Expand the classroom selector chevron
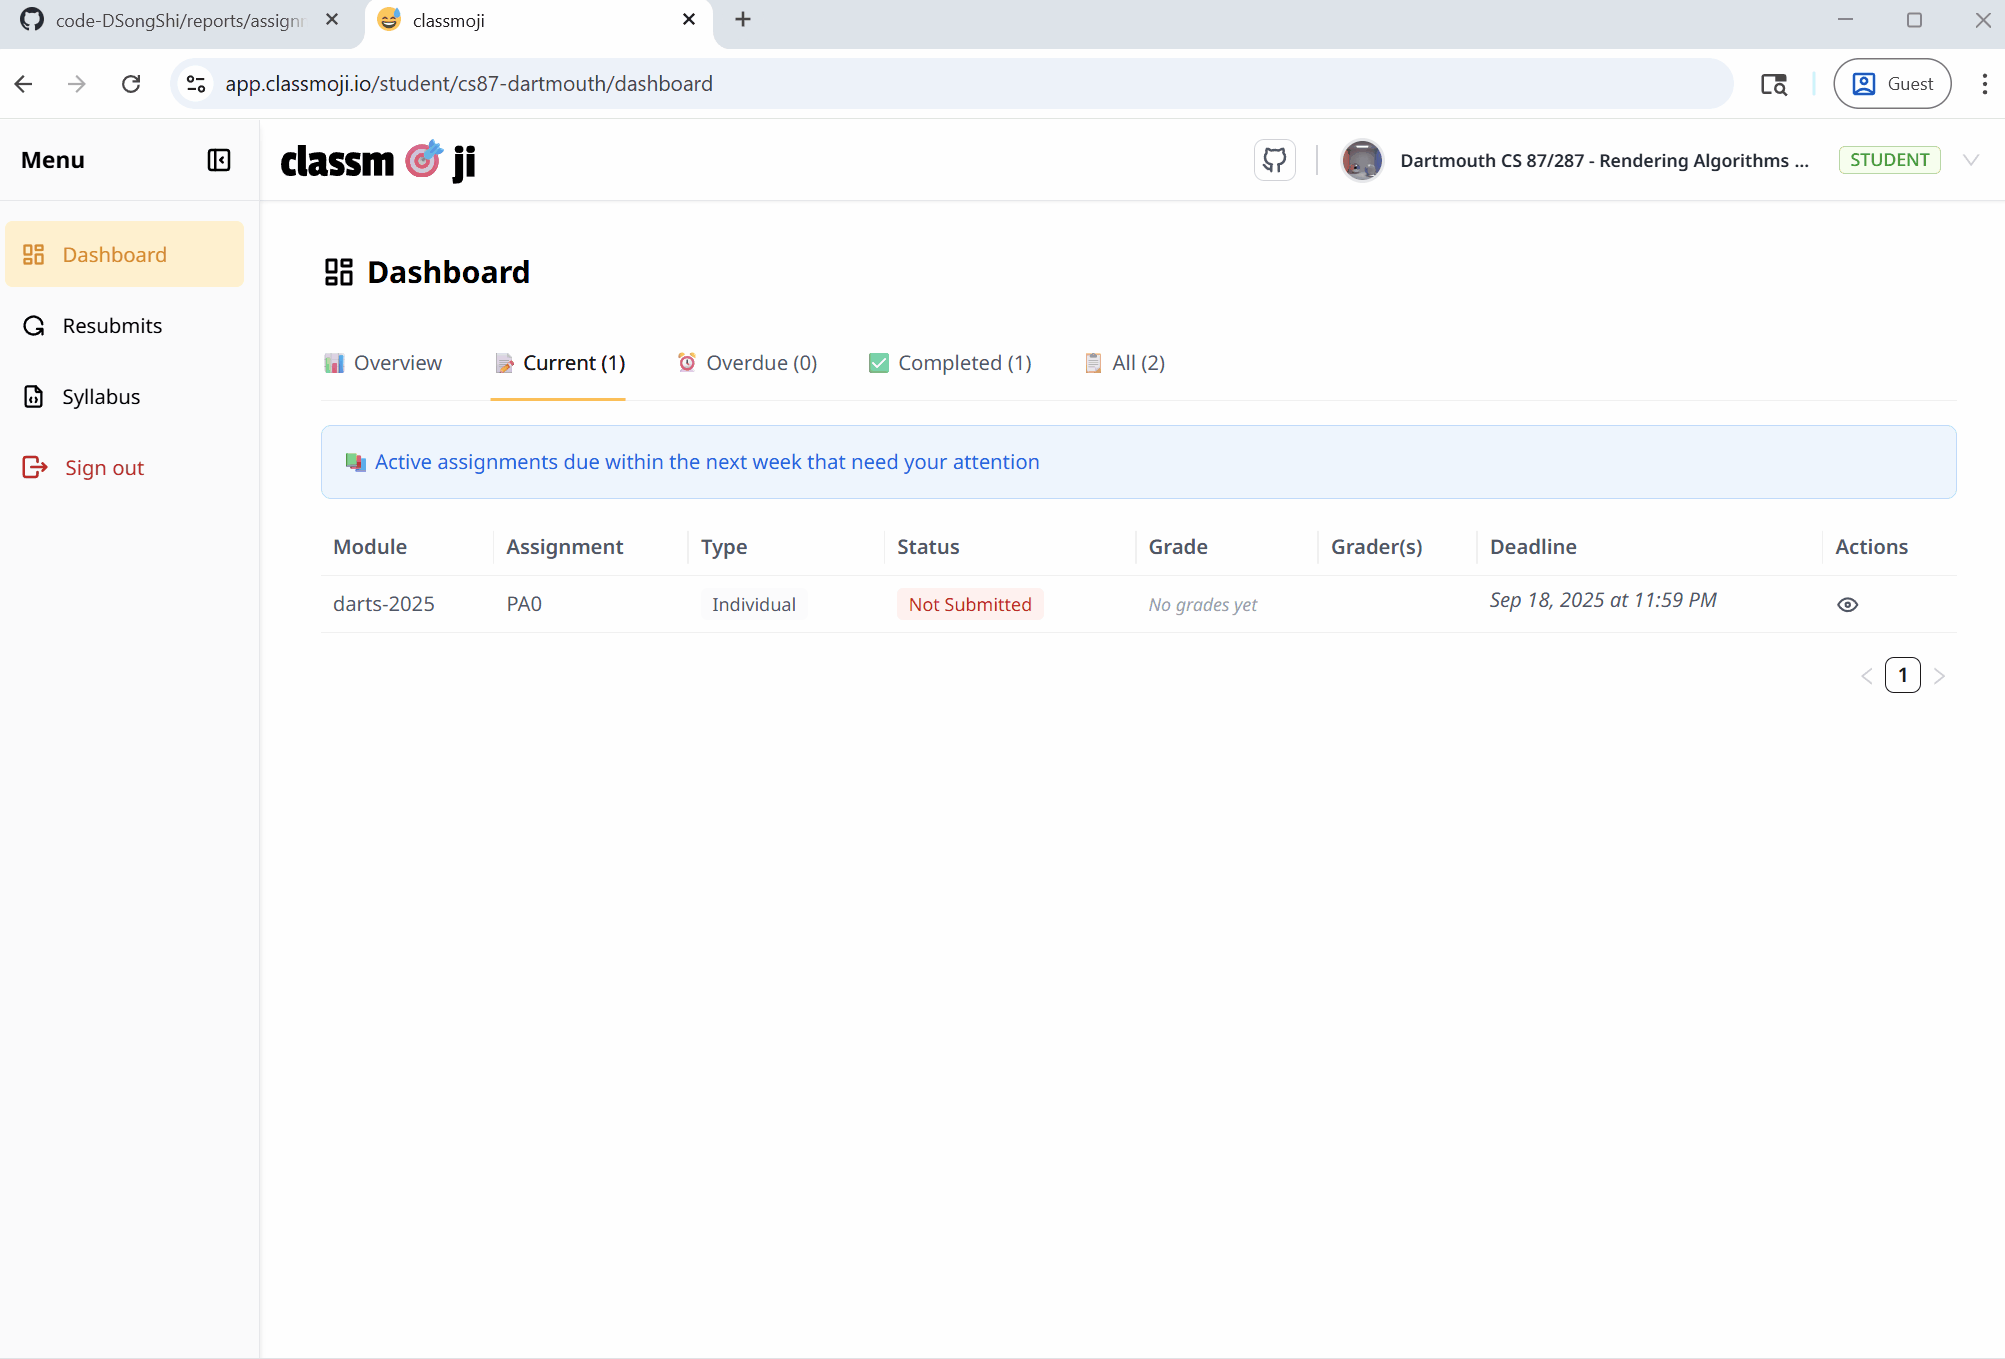This screenshot has width=2005, height=1359. [x=1971, y=160]
